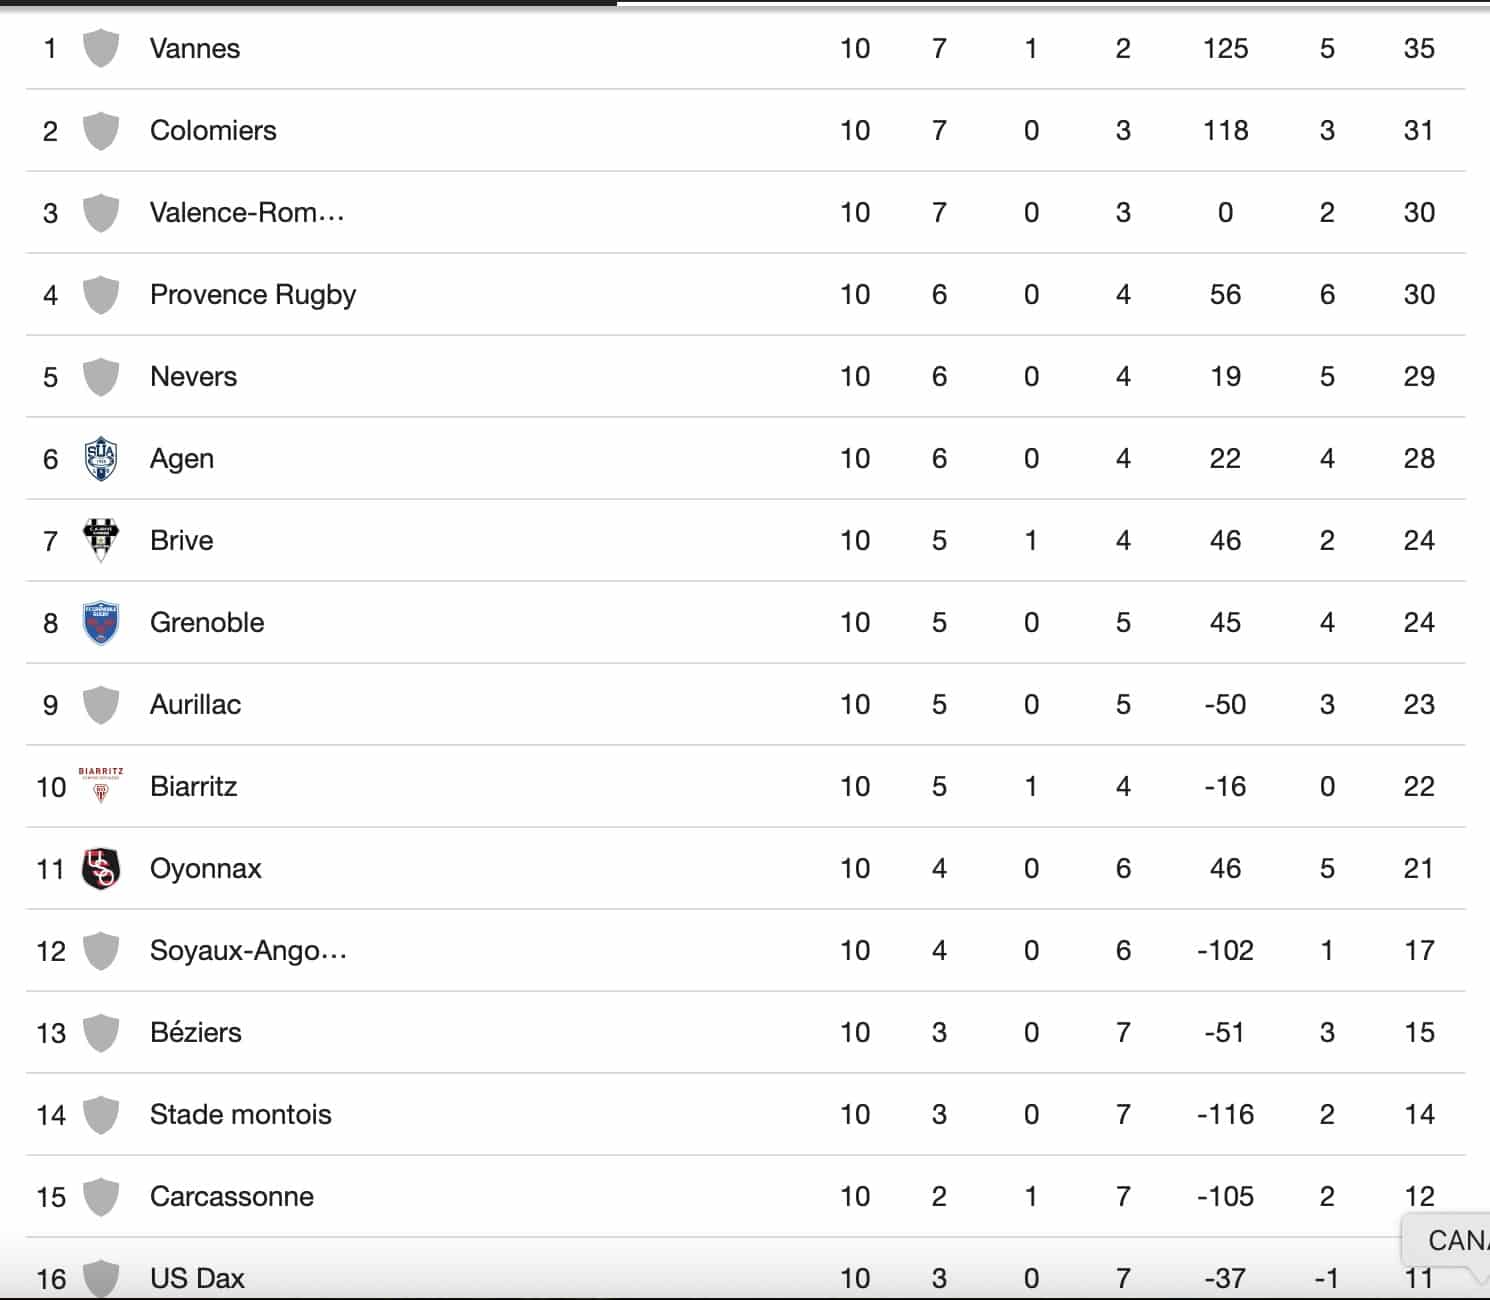The width and height of the screenshot is (1490, 1300).
Task: Open the Vannes team link
Action: (x=195, y=48)
